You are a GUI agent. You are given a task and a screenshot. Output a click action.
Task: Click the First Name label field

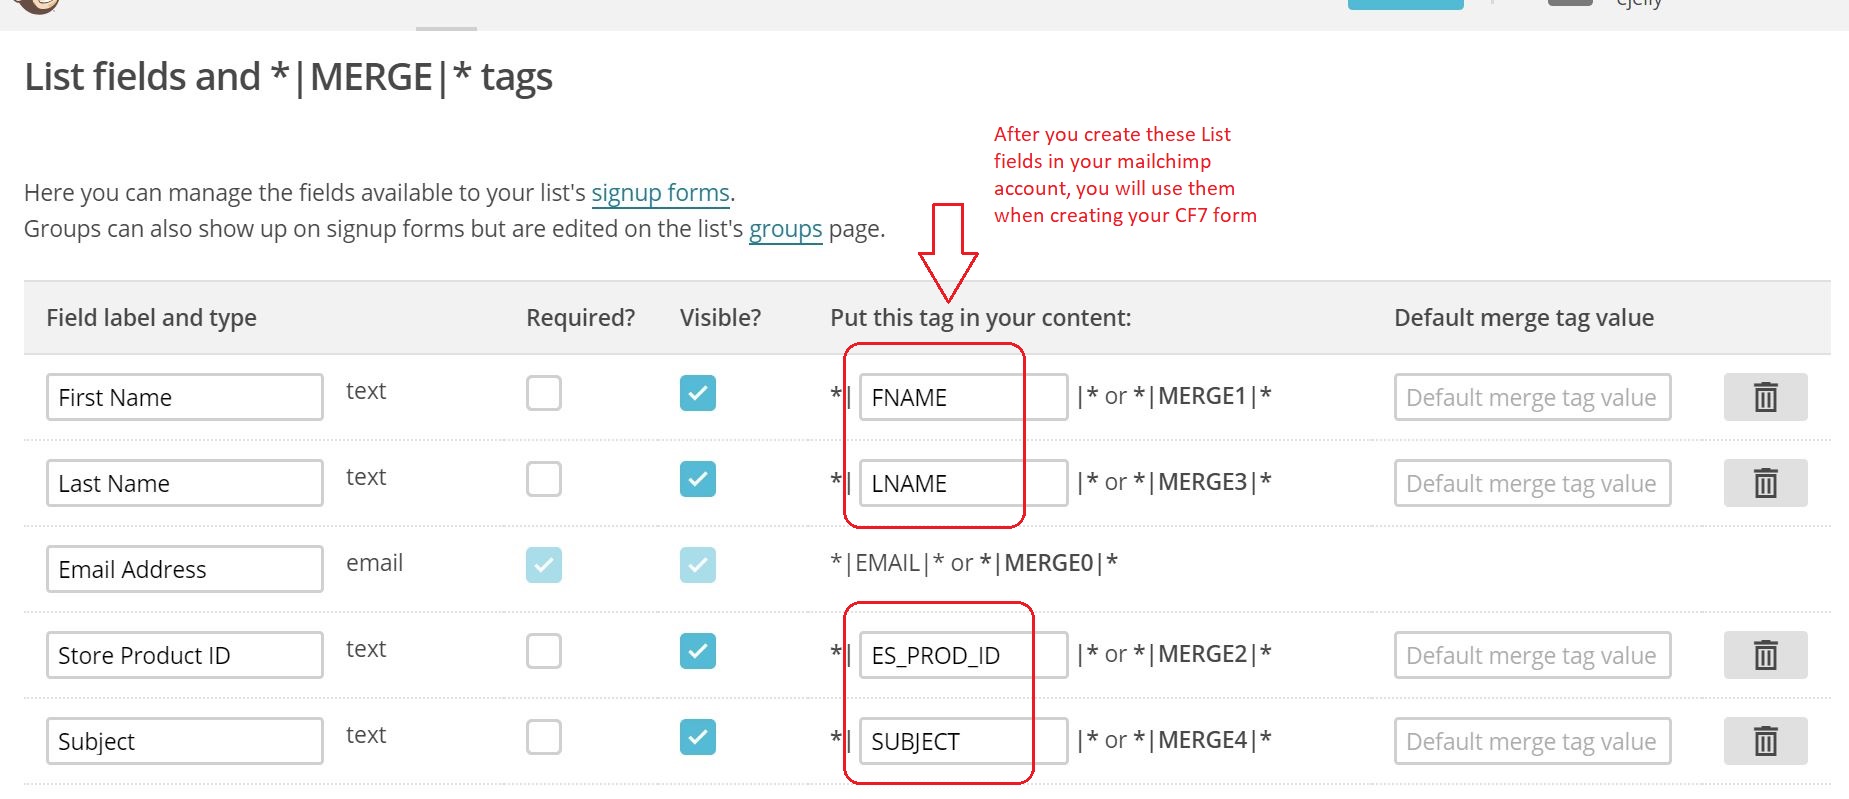[185, 397]
